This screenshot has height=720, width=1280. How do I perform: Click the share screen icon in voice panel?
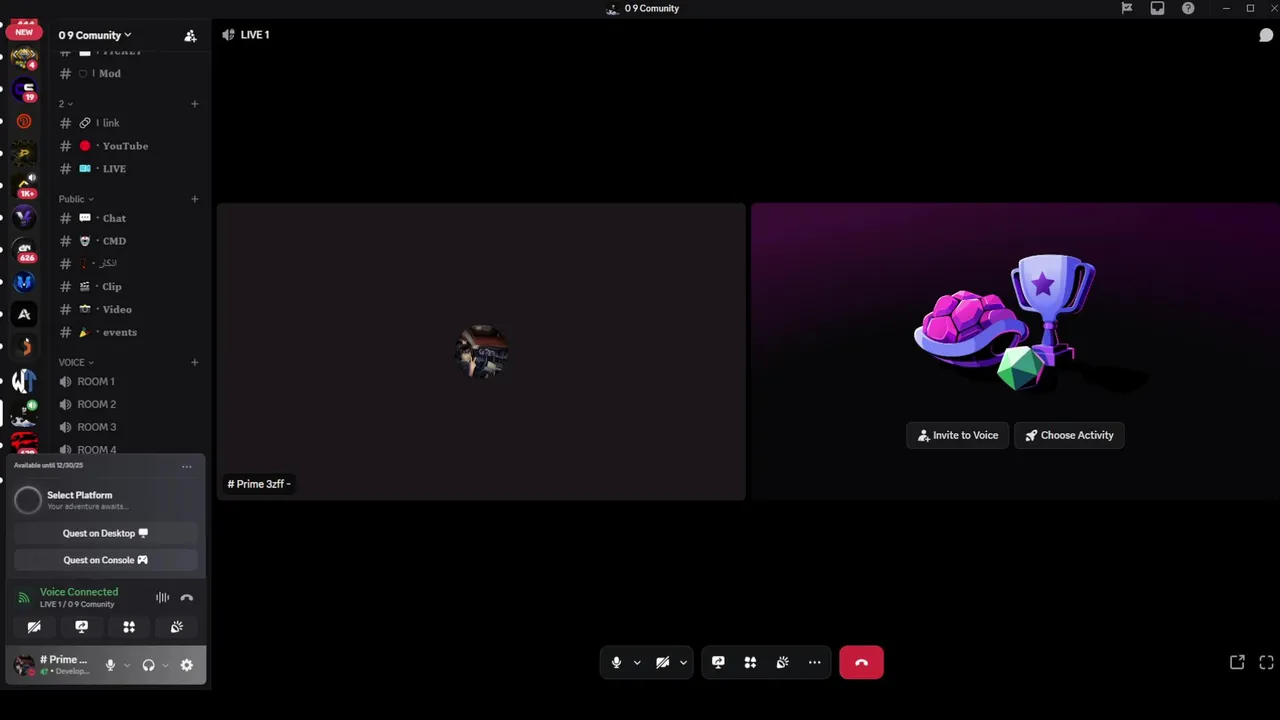tap(81, 627)
